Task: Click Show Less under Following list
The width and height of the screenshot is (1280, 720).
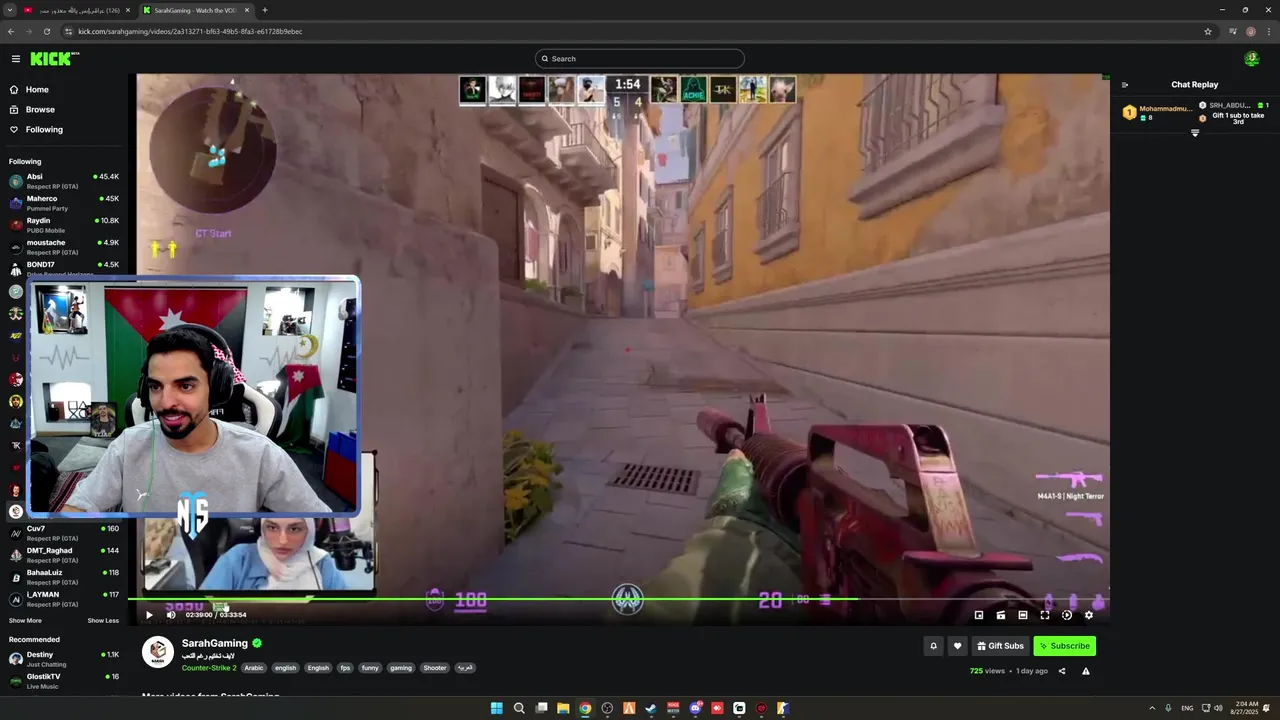Action: click(x=103, y=621)
